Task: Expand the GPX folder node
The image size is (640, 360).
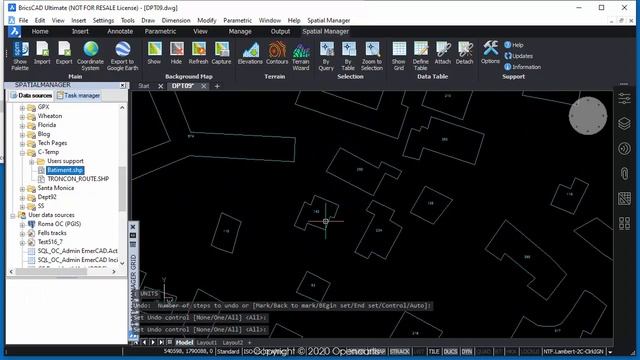Action: point(22,108)
